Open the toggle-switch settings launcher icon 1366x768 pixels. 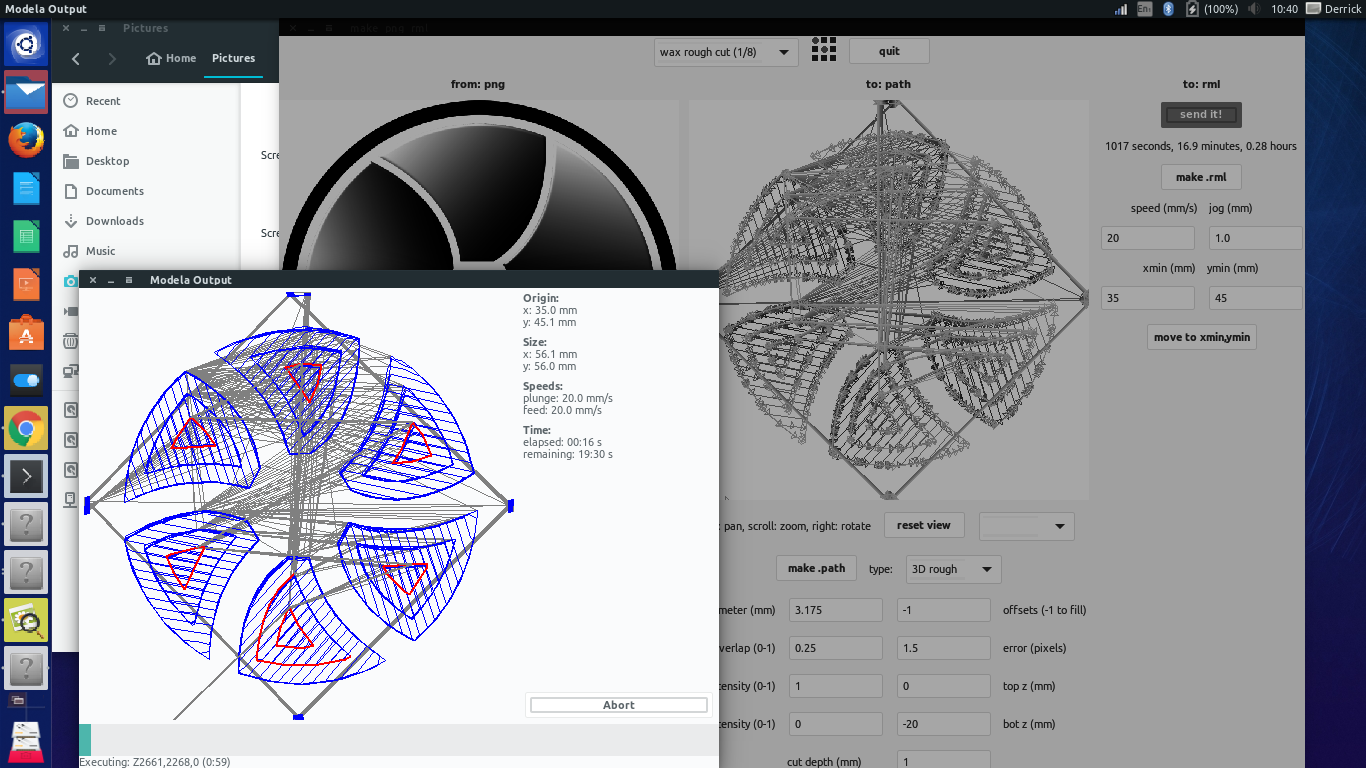[26, 380]
